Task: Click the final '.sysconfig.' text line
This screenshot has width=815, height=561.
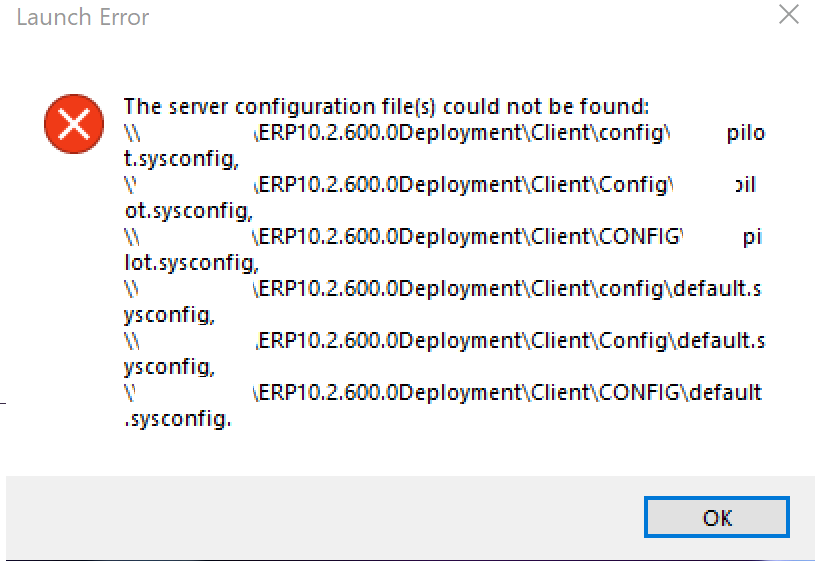Action: [177, 419]
